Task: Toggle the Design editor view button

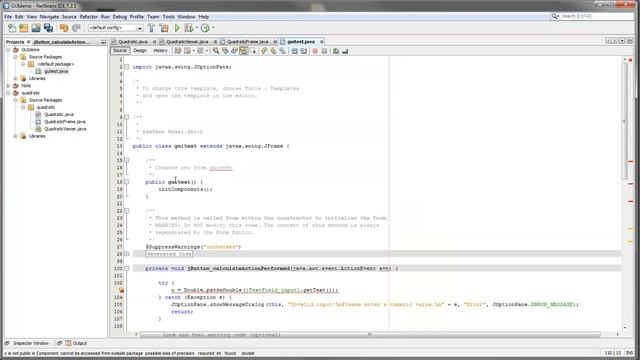Action: [x=140, y=51]
